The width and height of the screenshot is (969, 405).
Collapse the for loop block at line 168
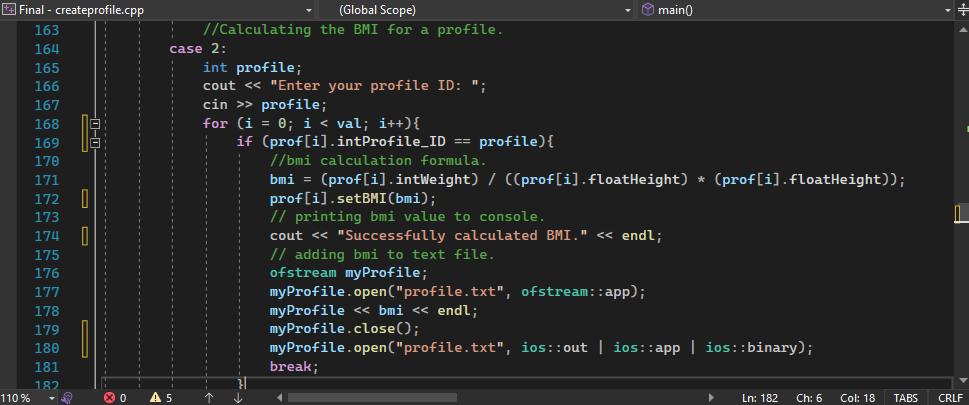(x=96, y=124)
